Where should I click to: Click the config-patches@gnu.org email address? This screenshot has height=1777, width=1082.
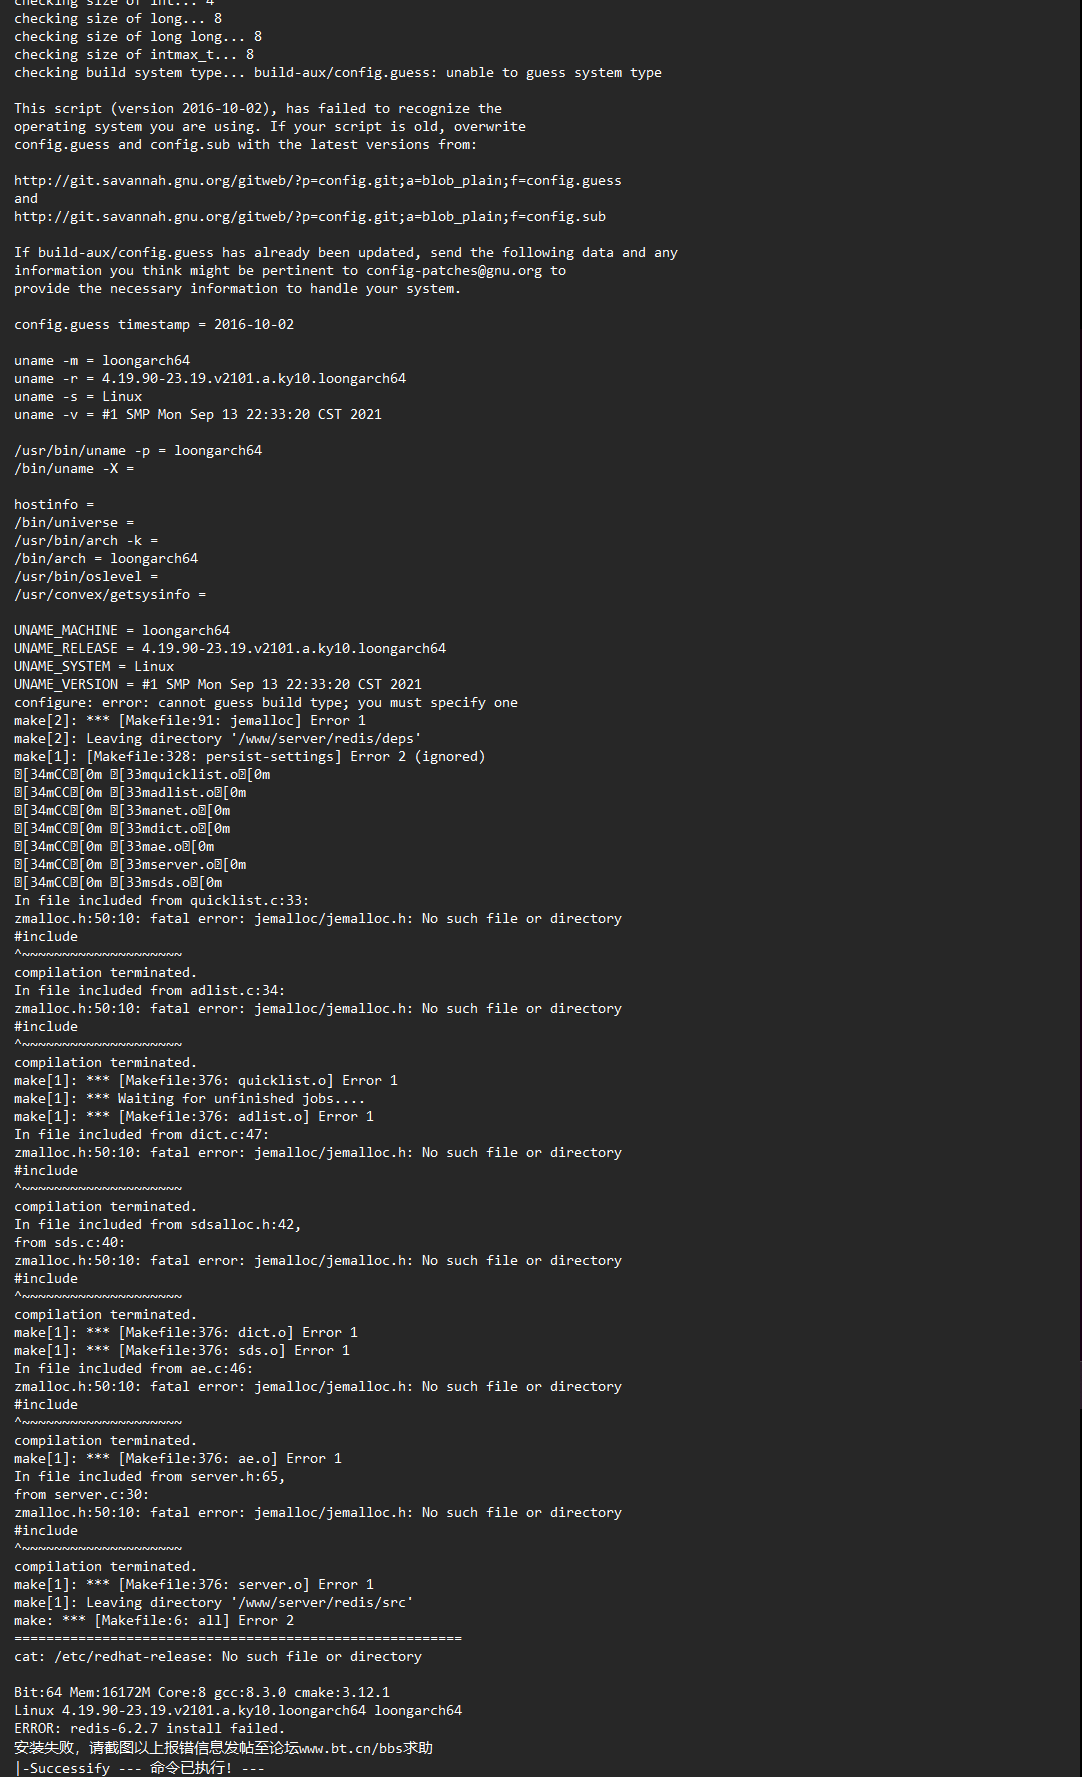(x=454, y=271)
